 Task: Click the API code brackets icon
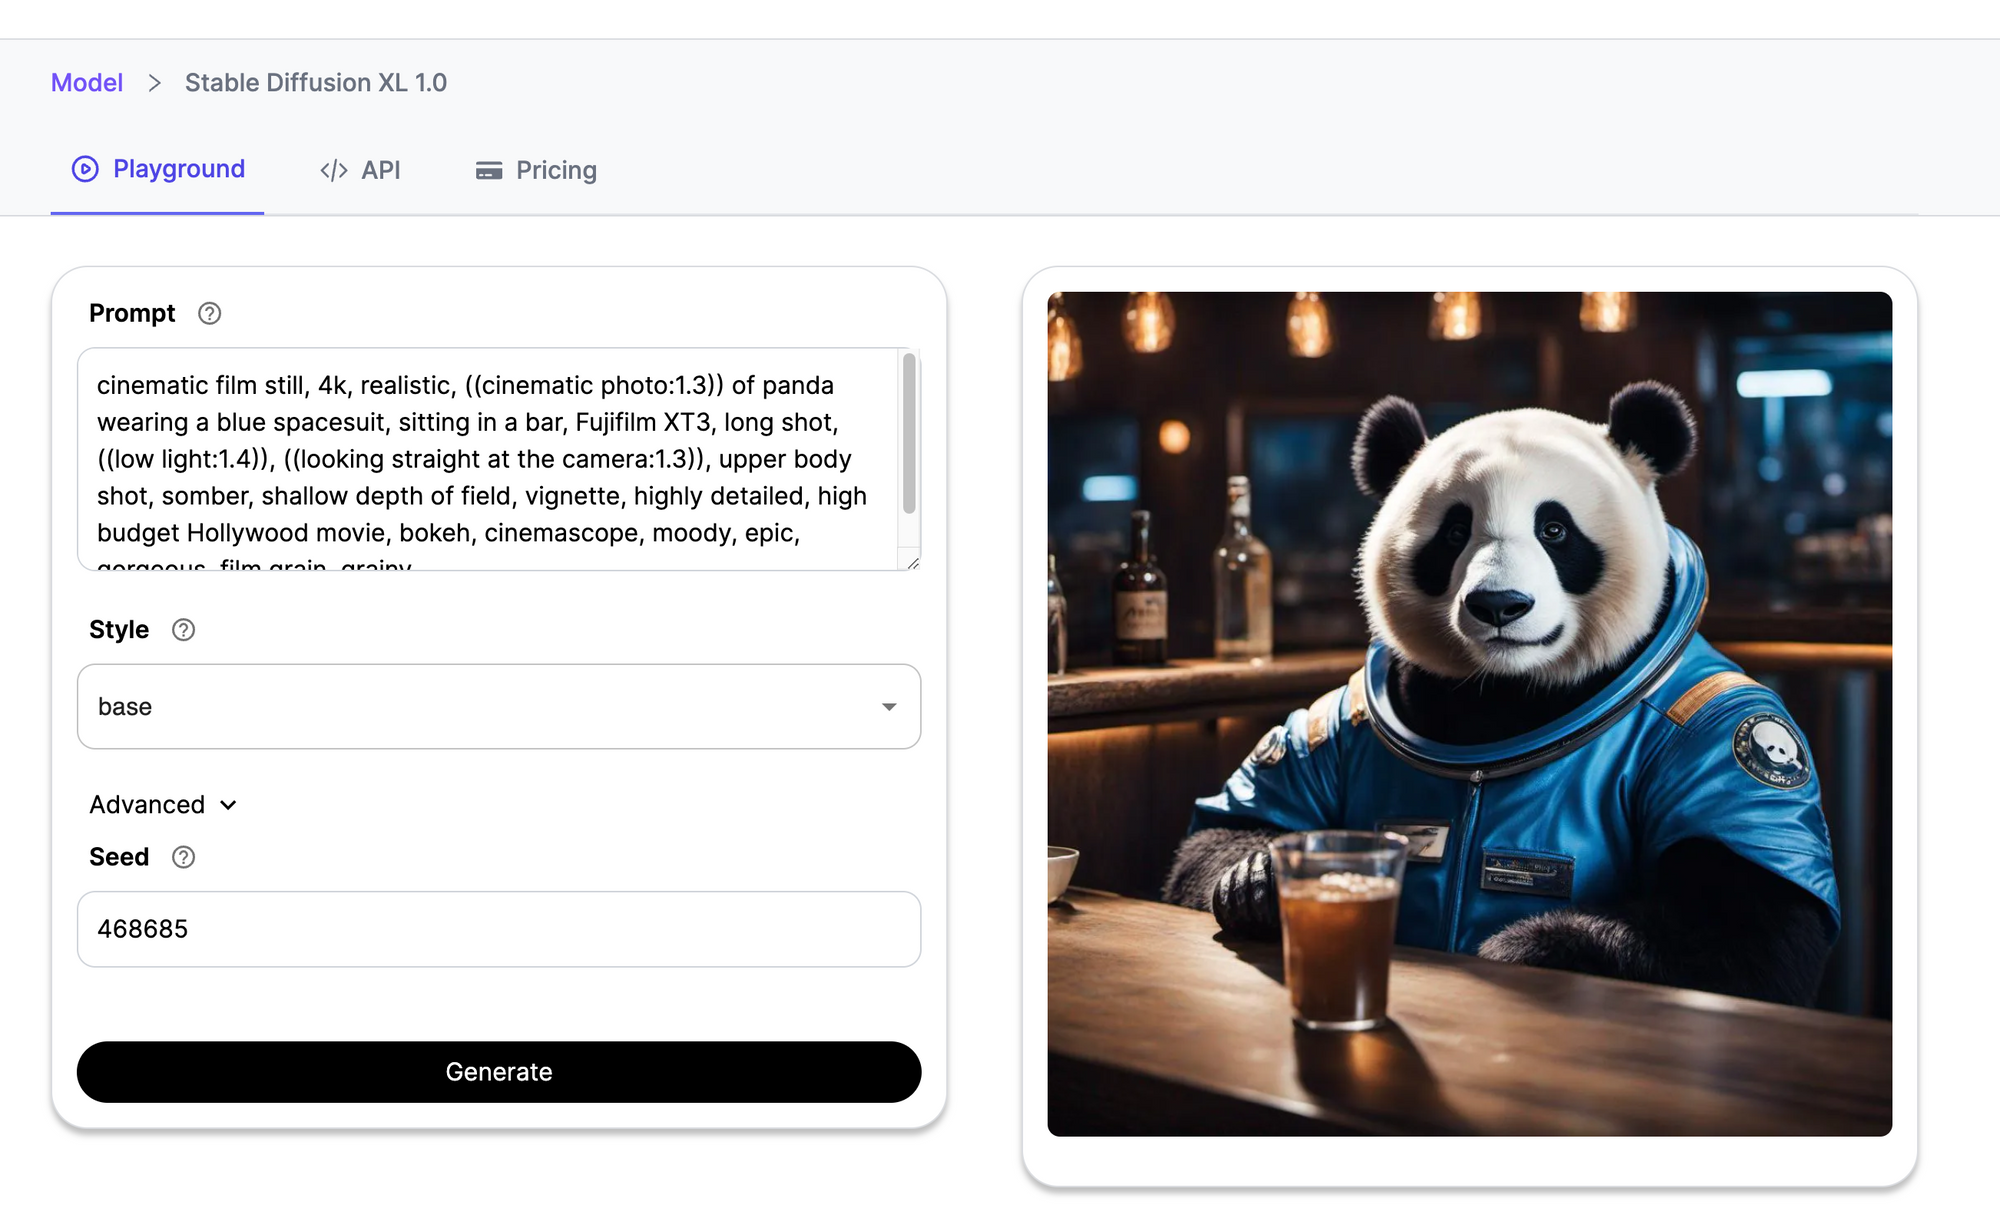(334, 170)
